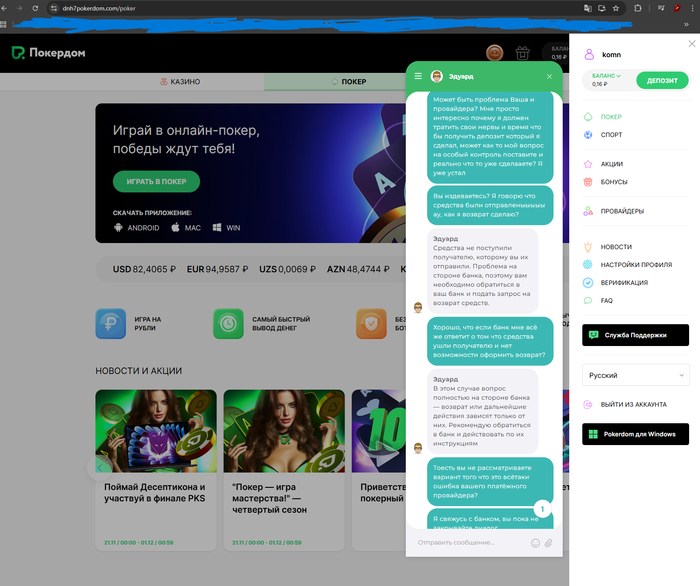Screen dimensions: 700x586
Task: Bookmark page with the star icon
Action: pos(616,8)
